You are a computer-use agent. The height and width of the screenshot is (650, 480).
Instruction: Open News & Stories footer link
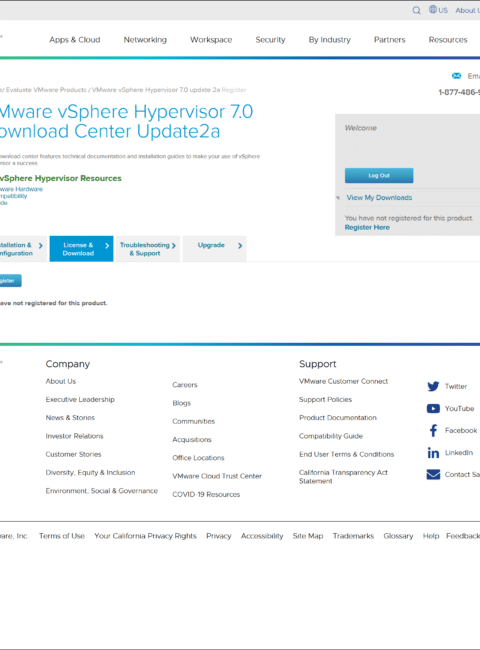point(70,417)
